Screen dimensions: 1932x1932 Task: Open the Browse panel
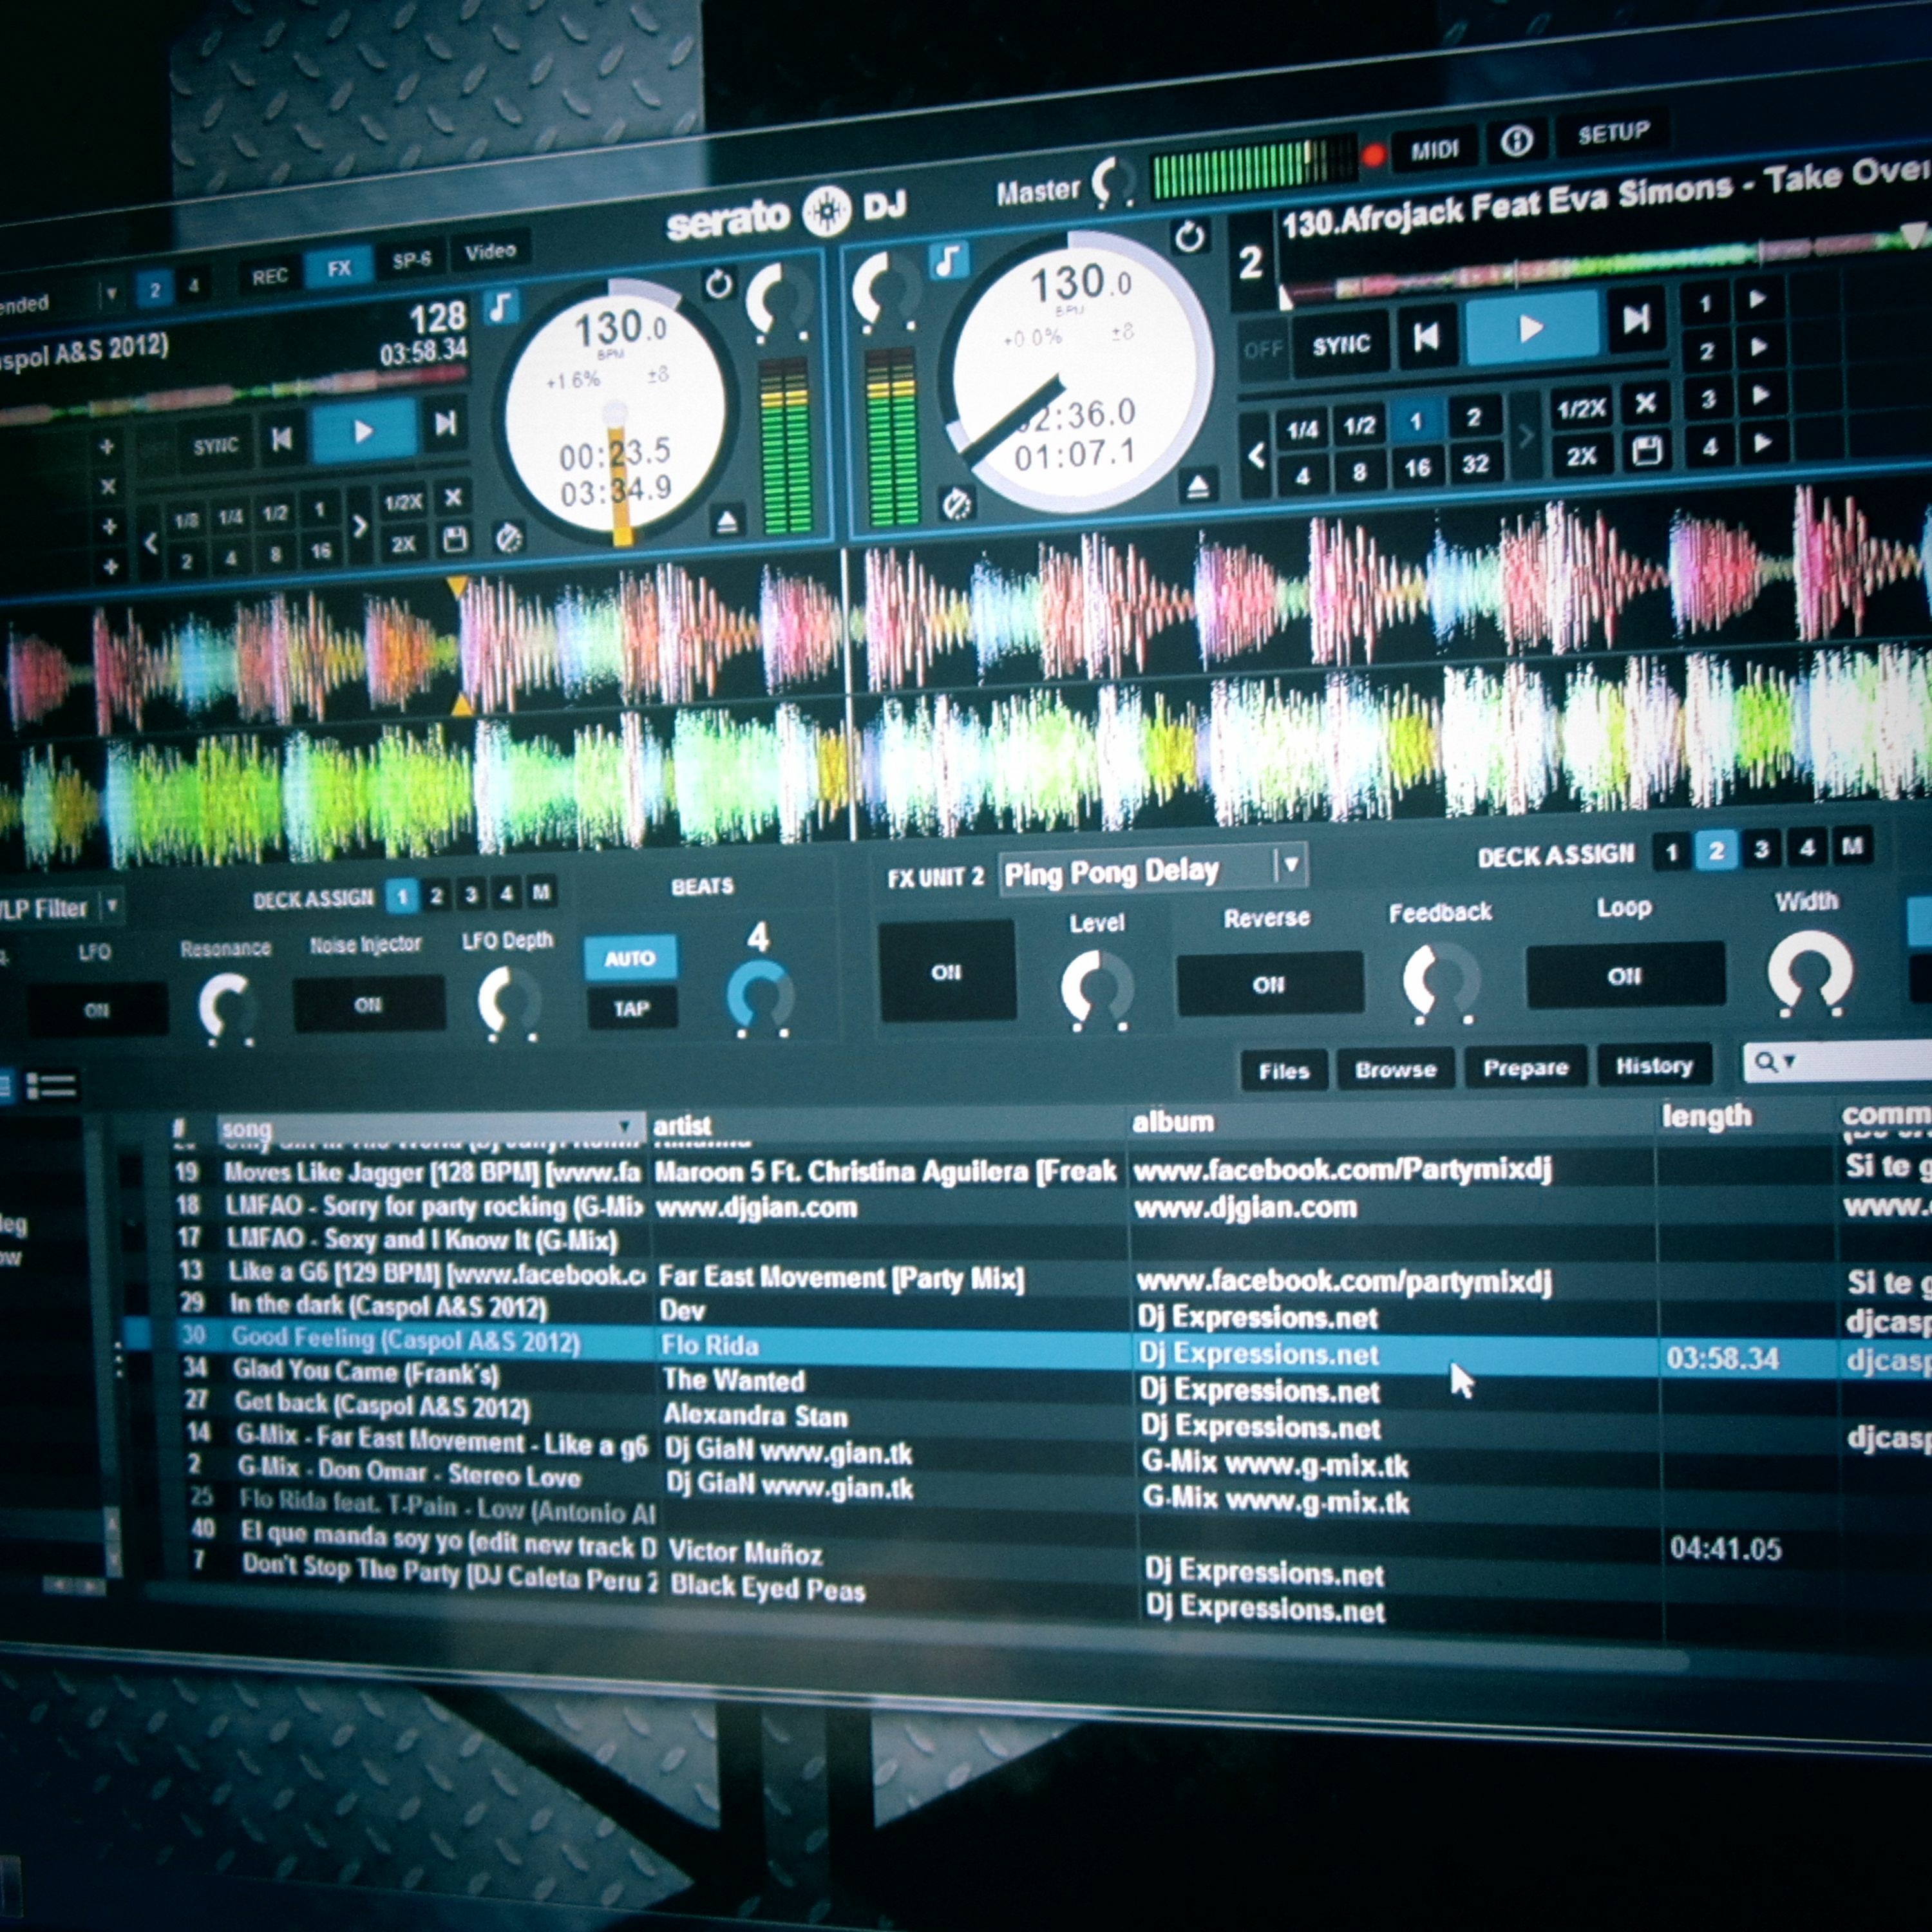1395,1069
